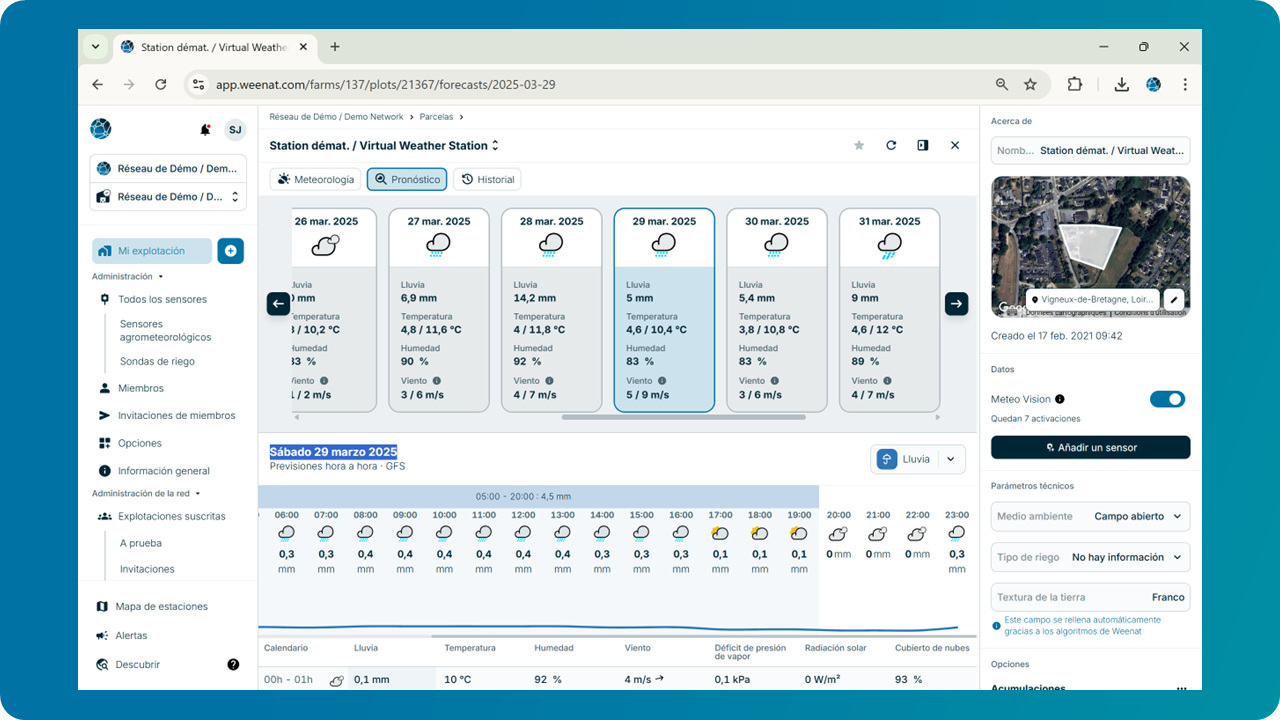Toggle the side panel layout icon
Screen dimensions: 1280x720
923,146
